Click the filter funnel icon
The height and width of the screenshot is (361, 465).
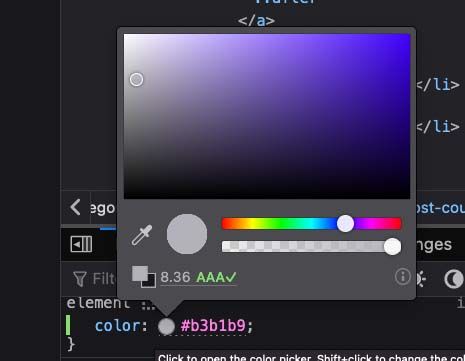coord(80,279)
